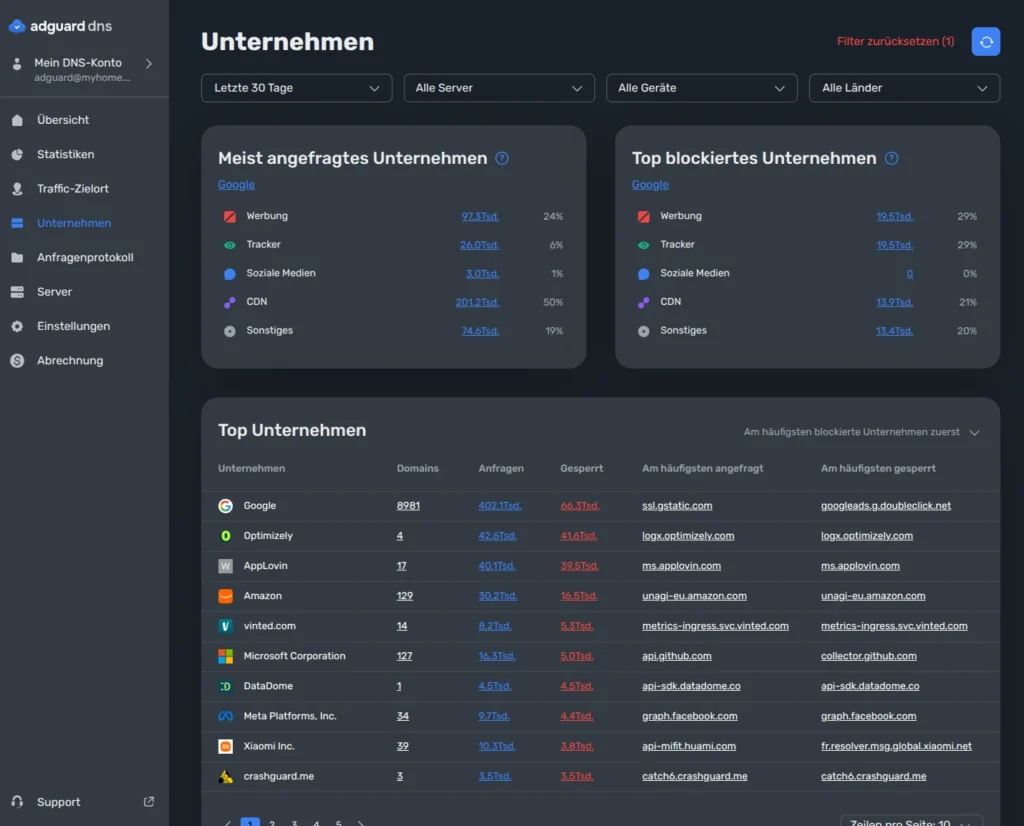Viewport: 1024px width, 826px height.
Task: Open the Letzte 30 Tage dropdown
Action: (x=296, y=88)
